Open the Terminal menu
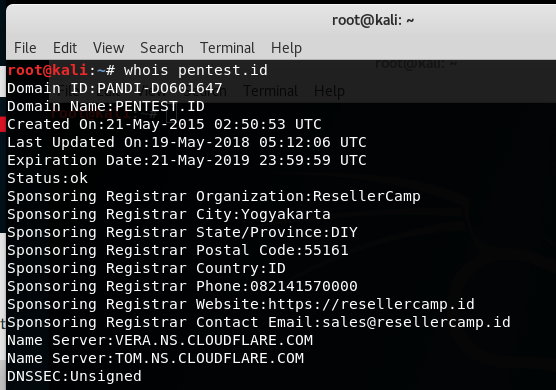556x390 pixels. 227,48
